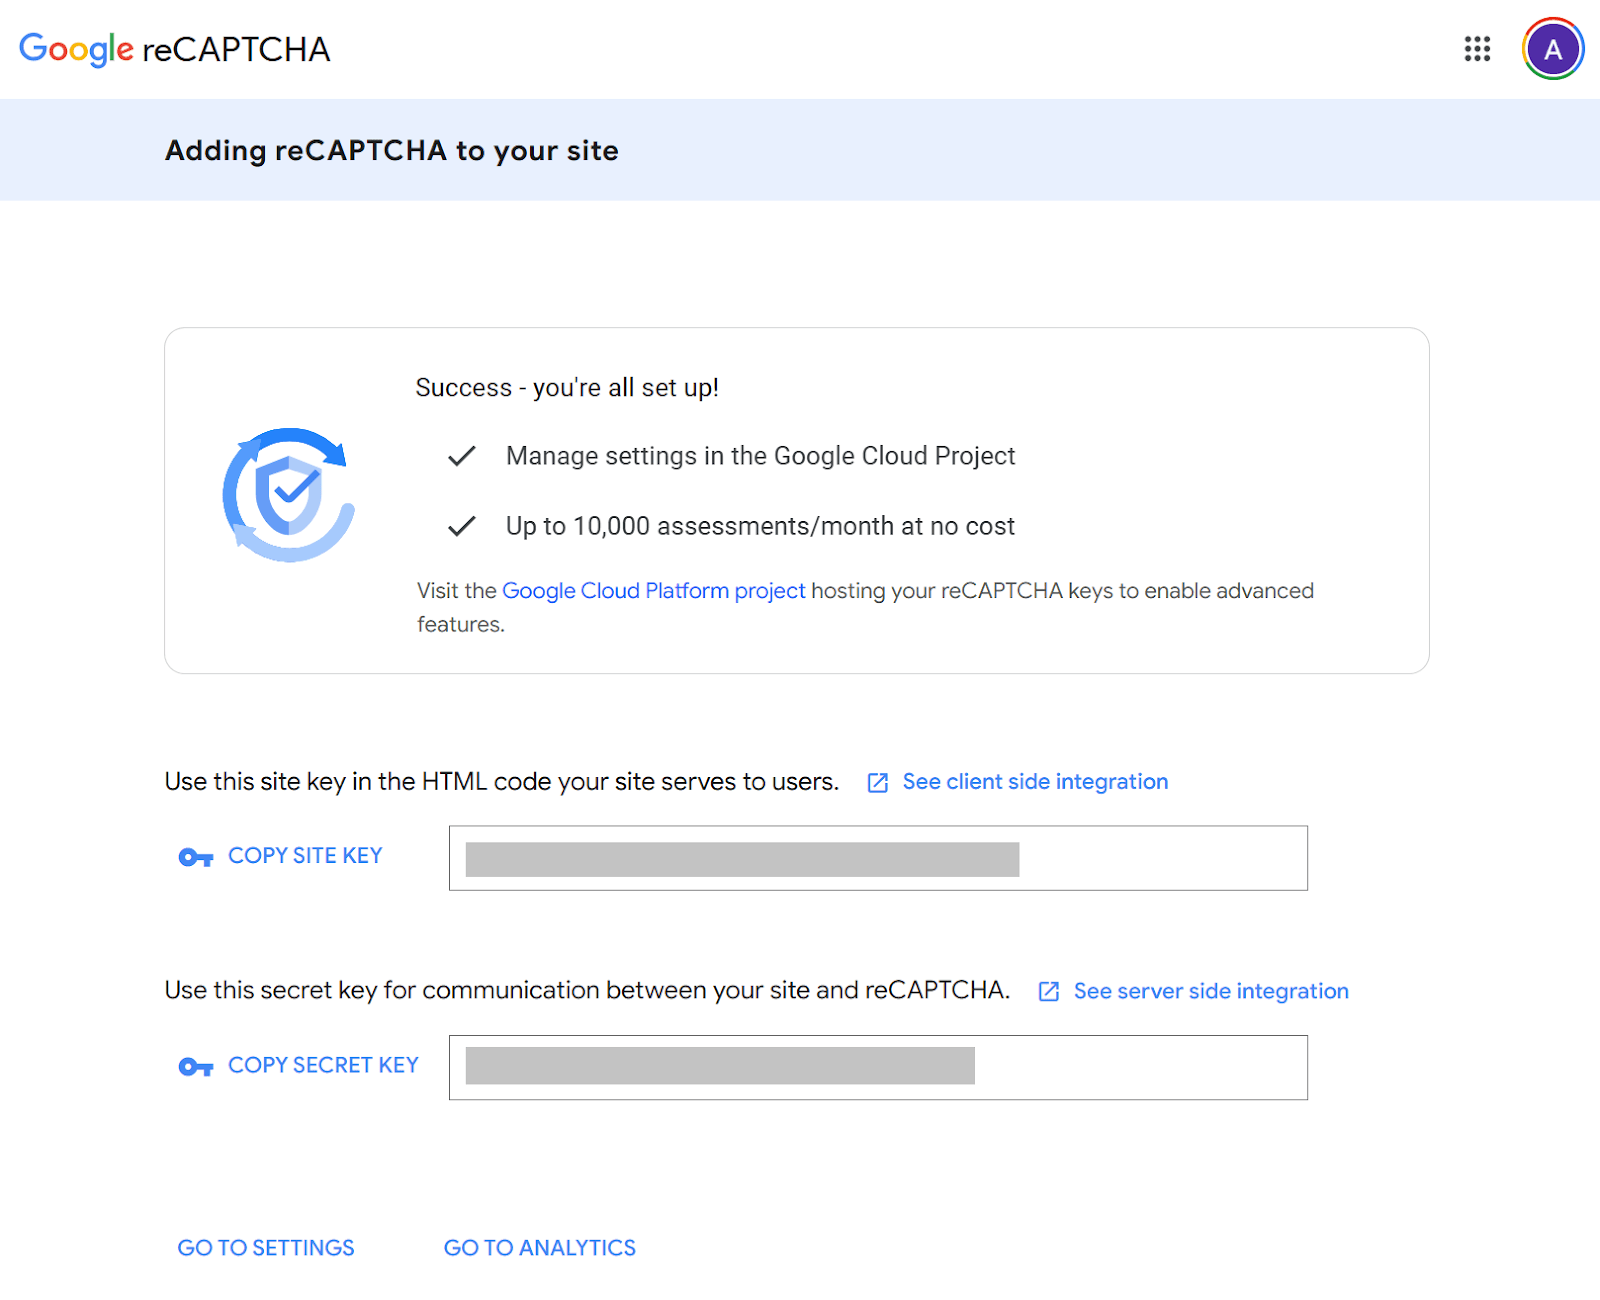This screenshot has width=1600, height=1300.
Task: Go to Analytics via bottom link
Action: point(540,1248)
